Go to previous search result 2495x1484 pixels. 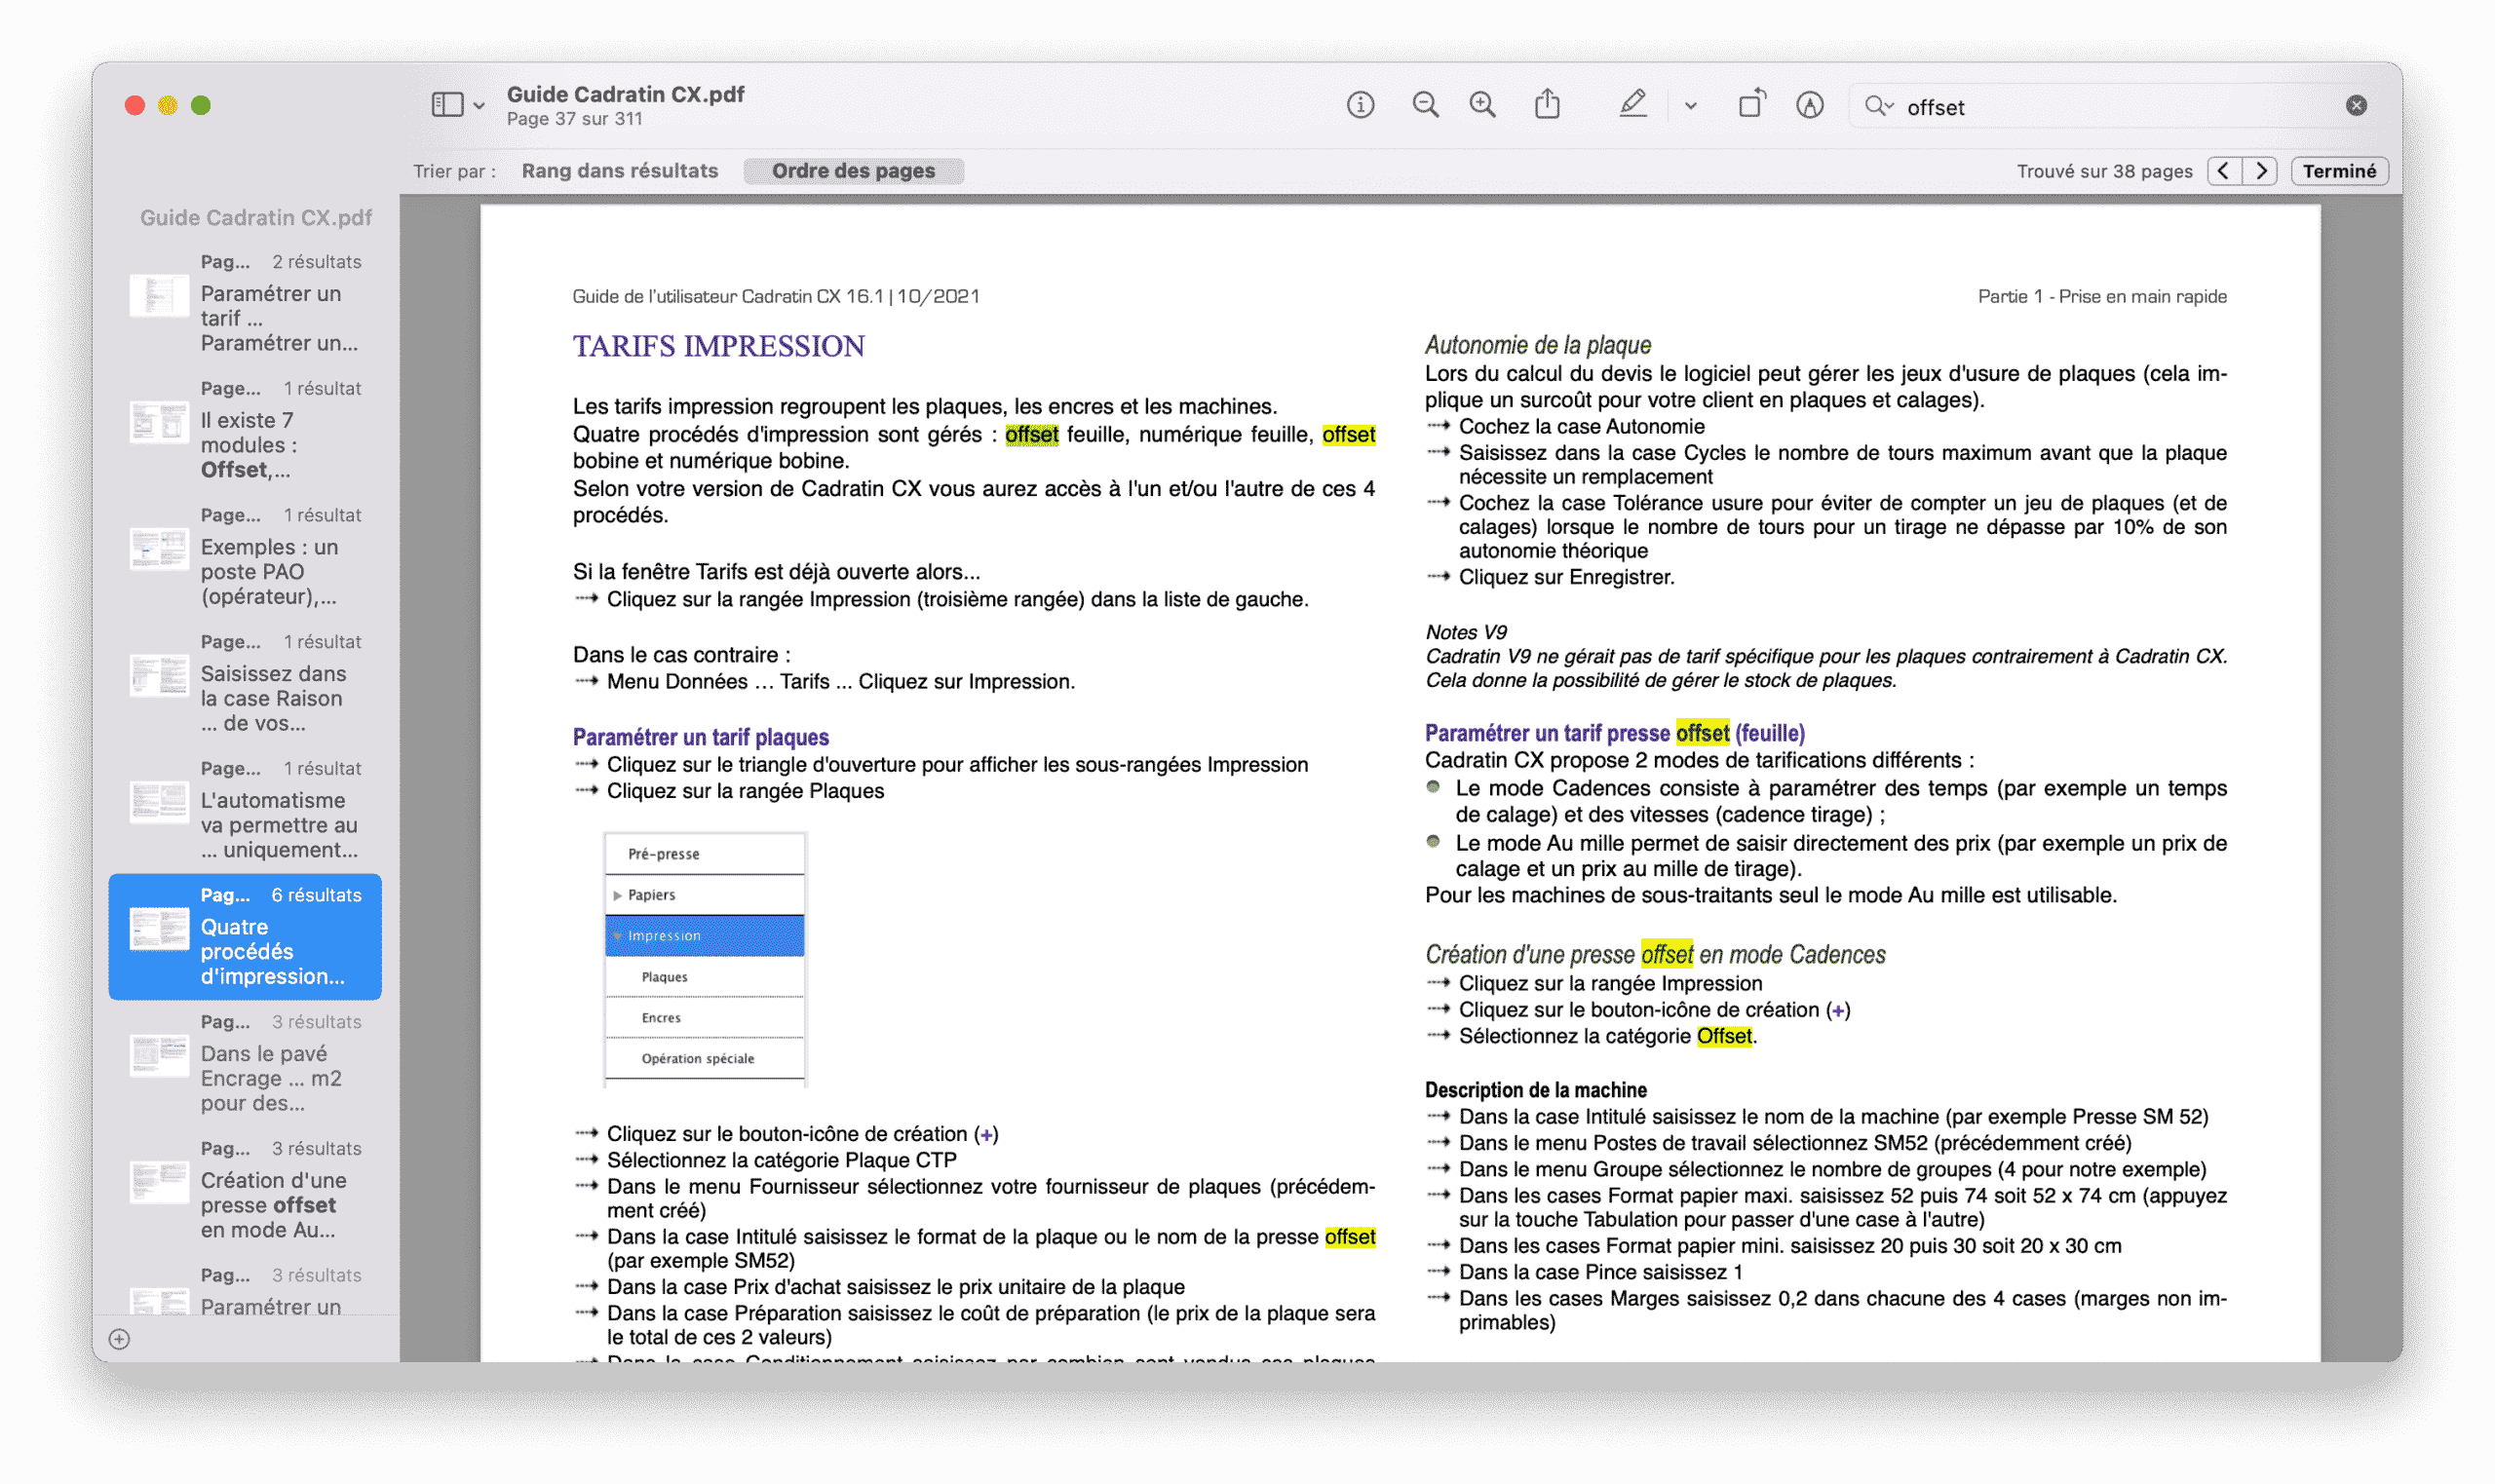tap(2223, 171)
